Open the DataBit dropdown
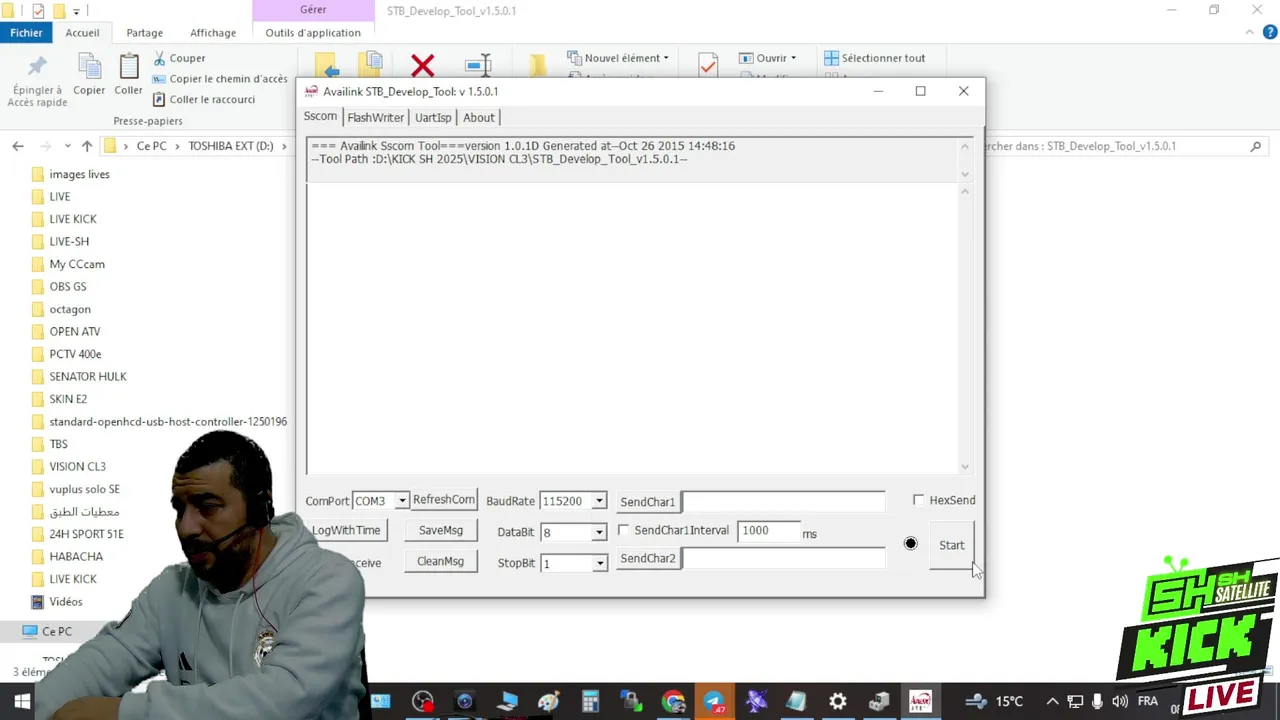 coord(599,533)
